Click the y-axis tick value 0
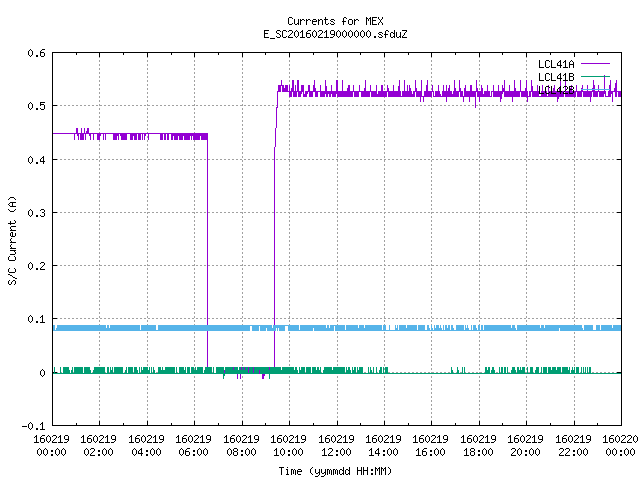This screenshot has width=640, height=480. point(42,373)
